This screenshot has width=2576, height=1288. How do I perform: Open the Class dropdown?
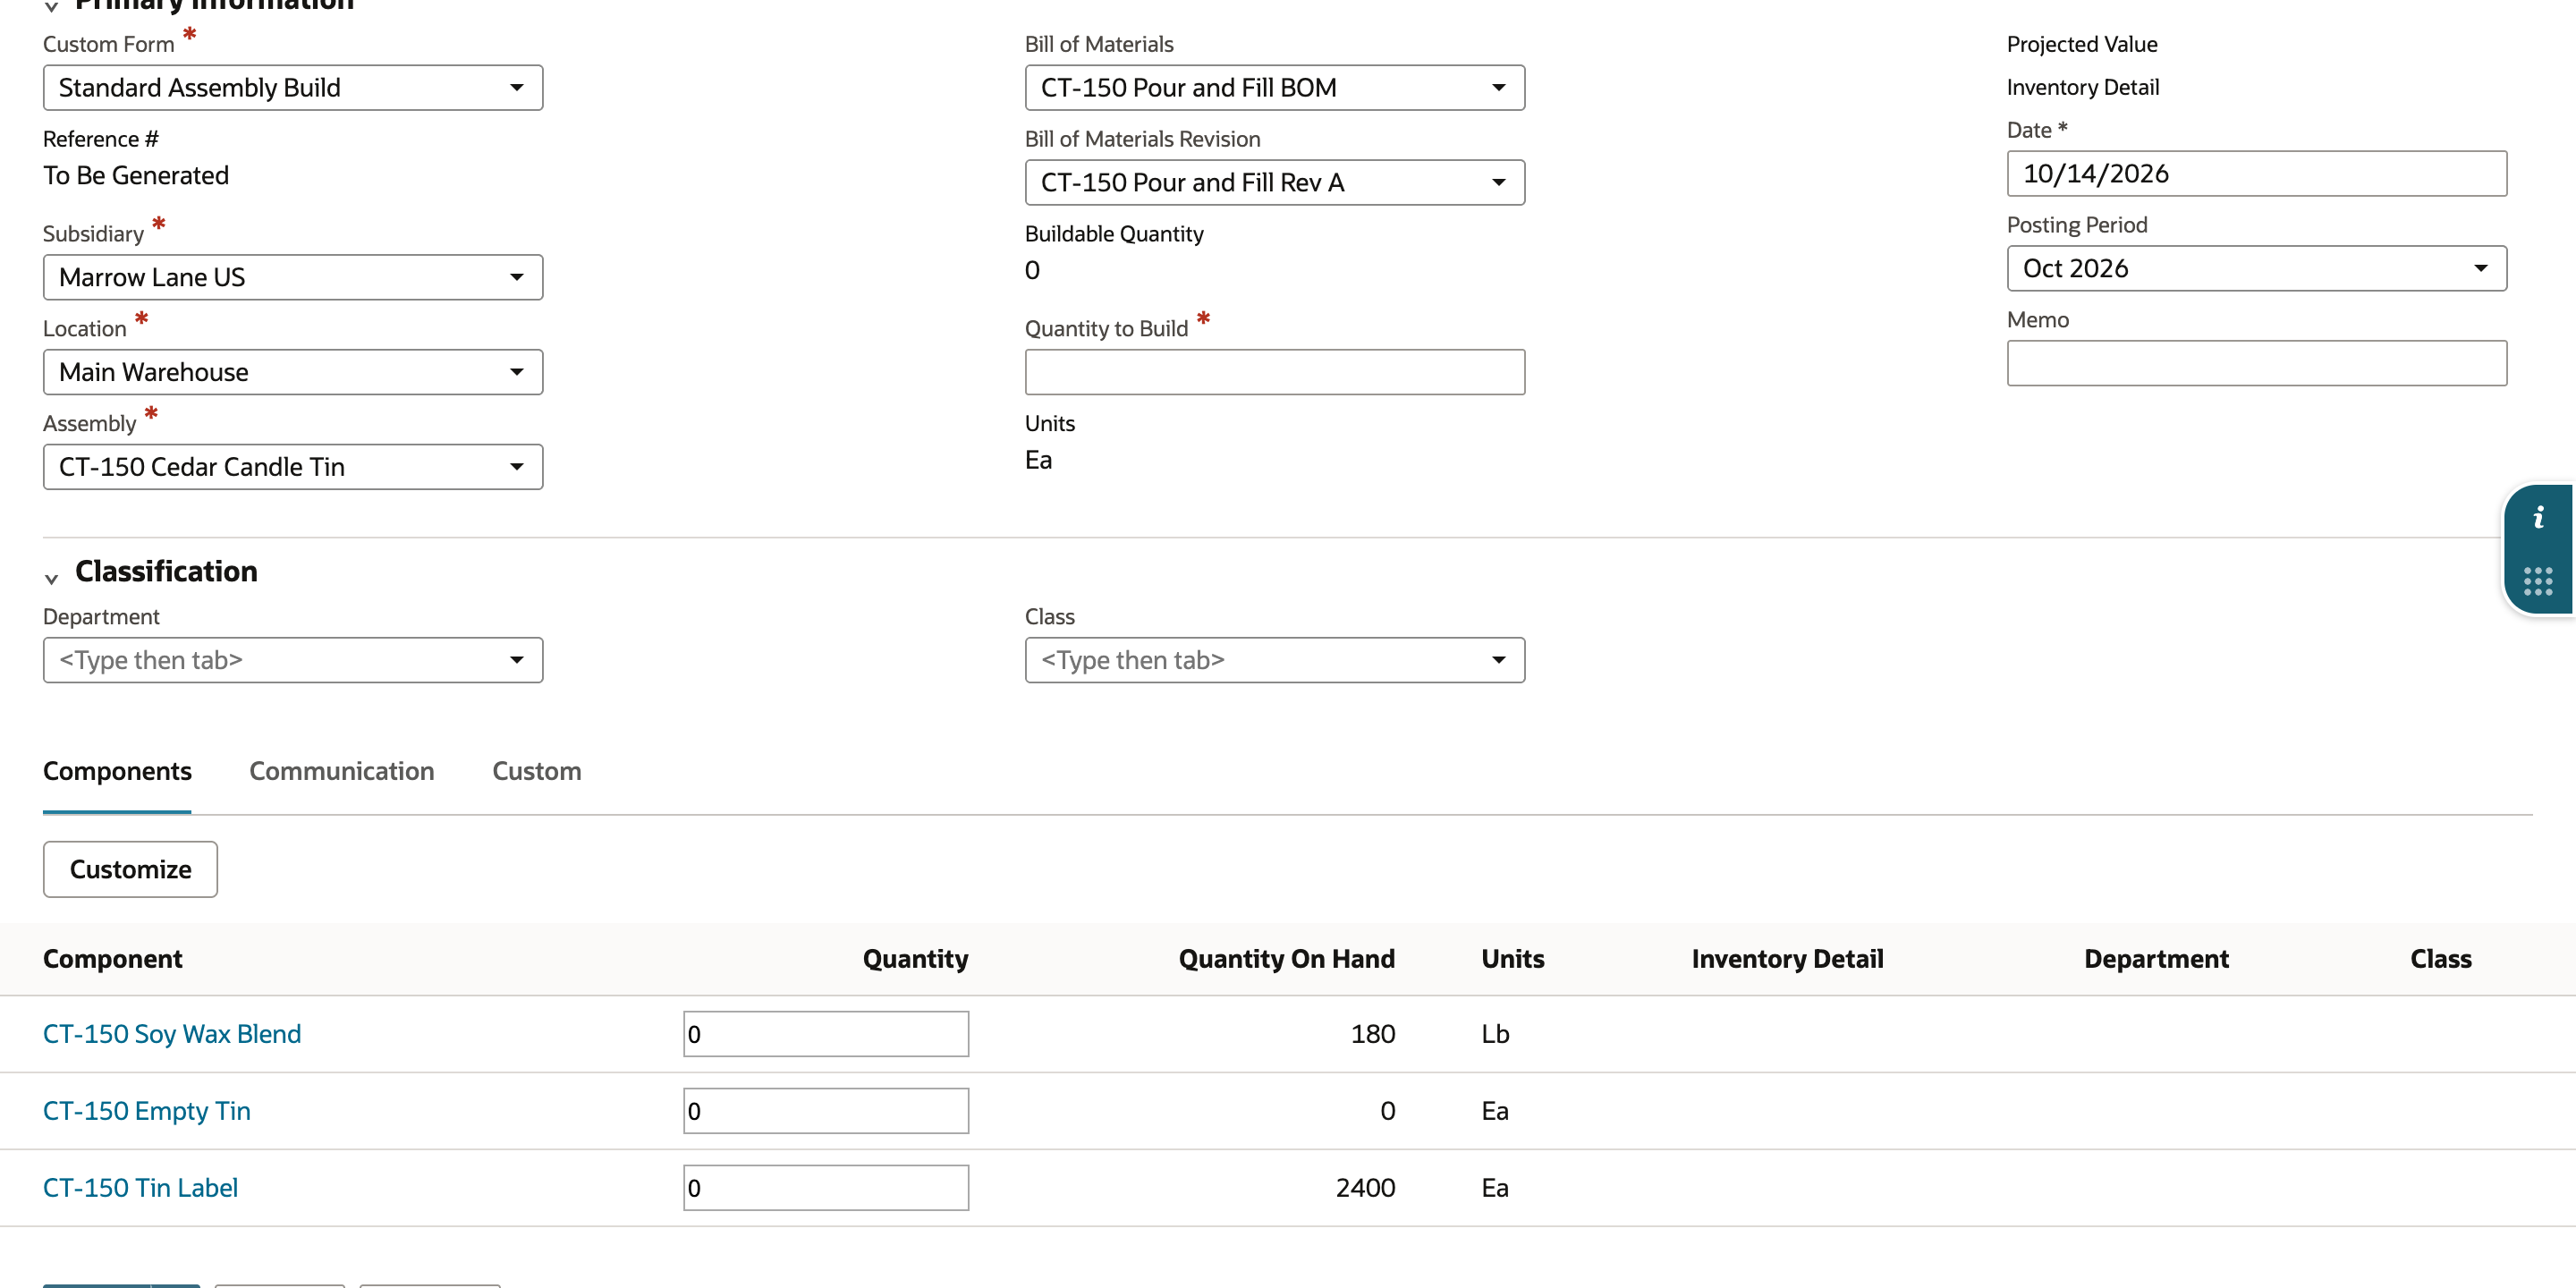coord(1275,660)
